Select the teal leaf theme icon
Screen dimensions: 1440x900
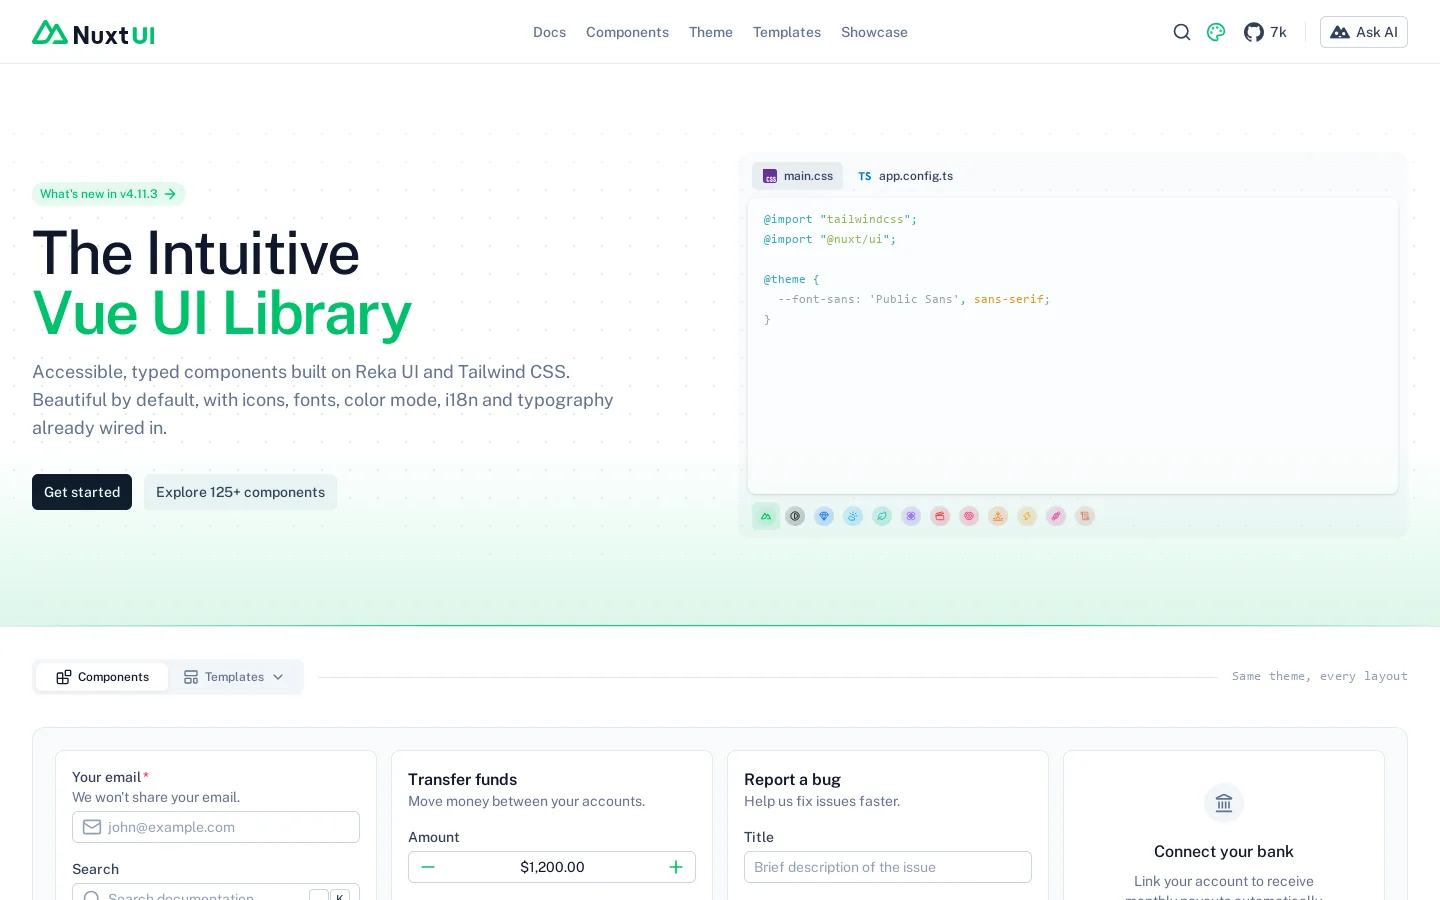click(x=882, y=516)
